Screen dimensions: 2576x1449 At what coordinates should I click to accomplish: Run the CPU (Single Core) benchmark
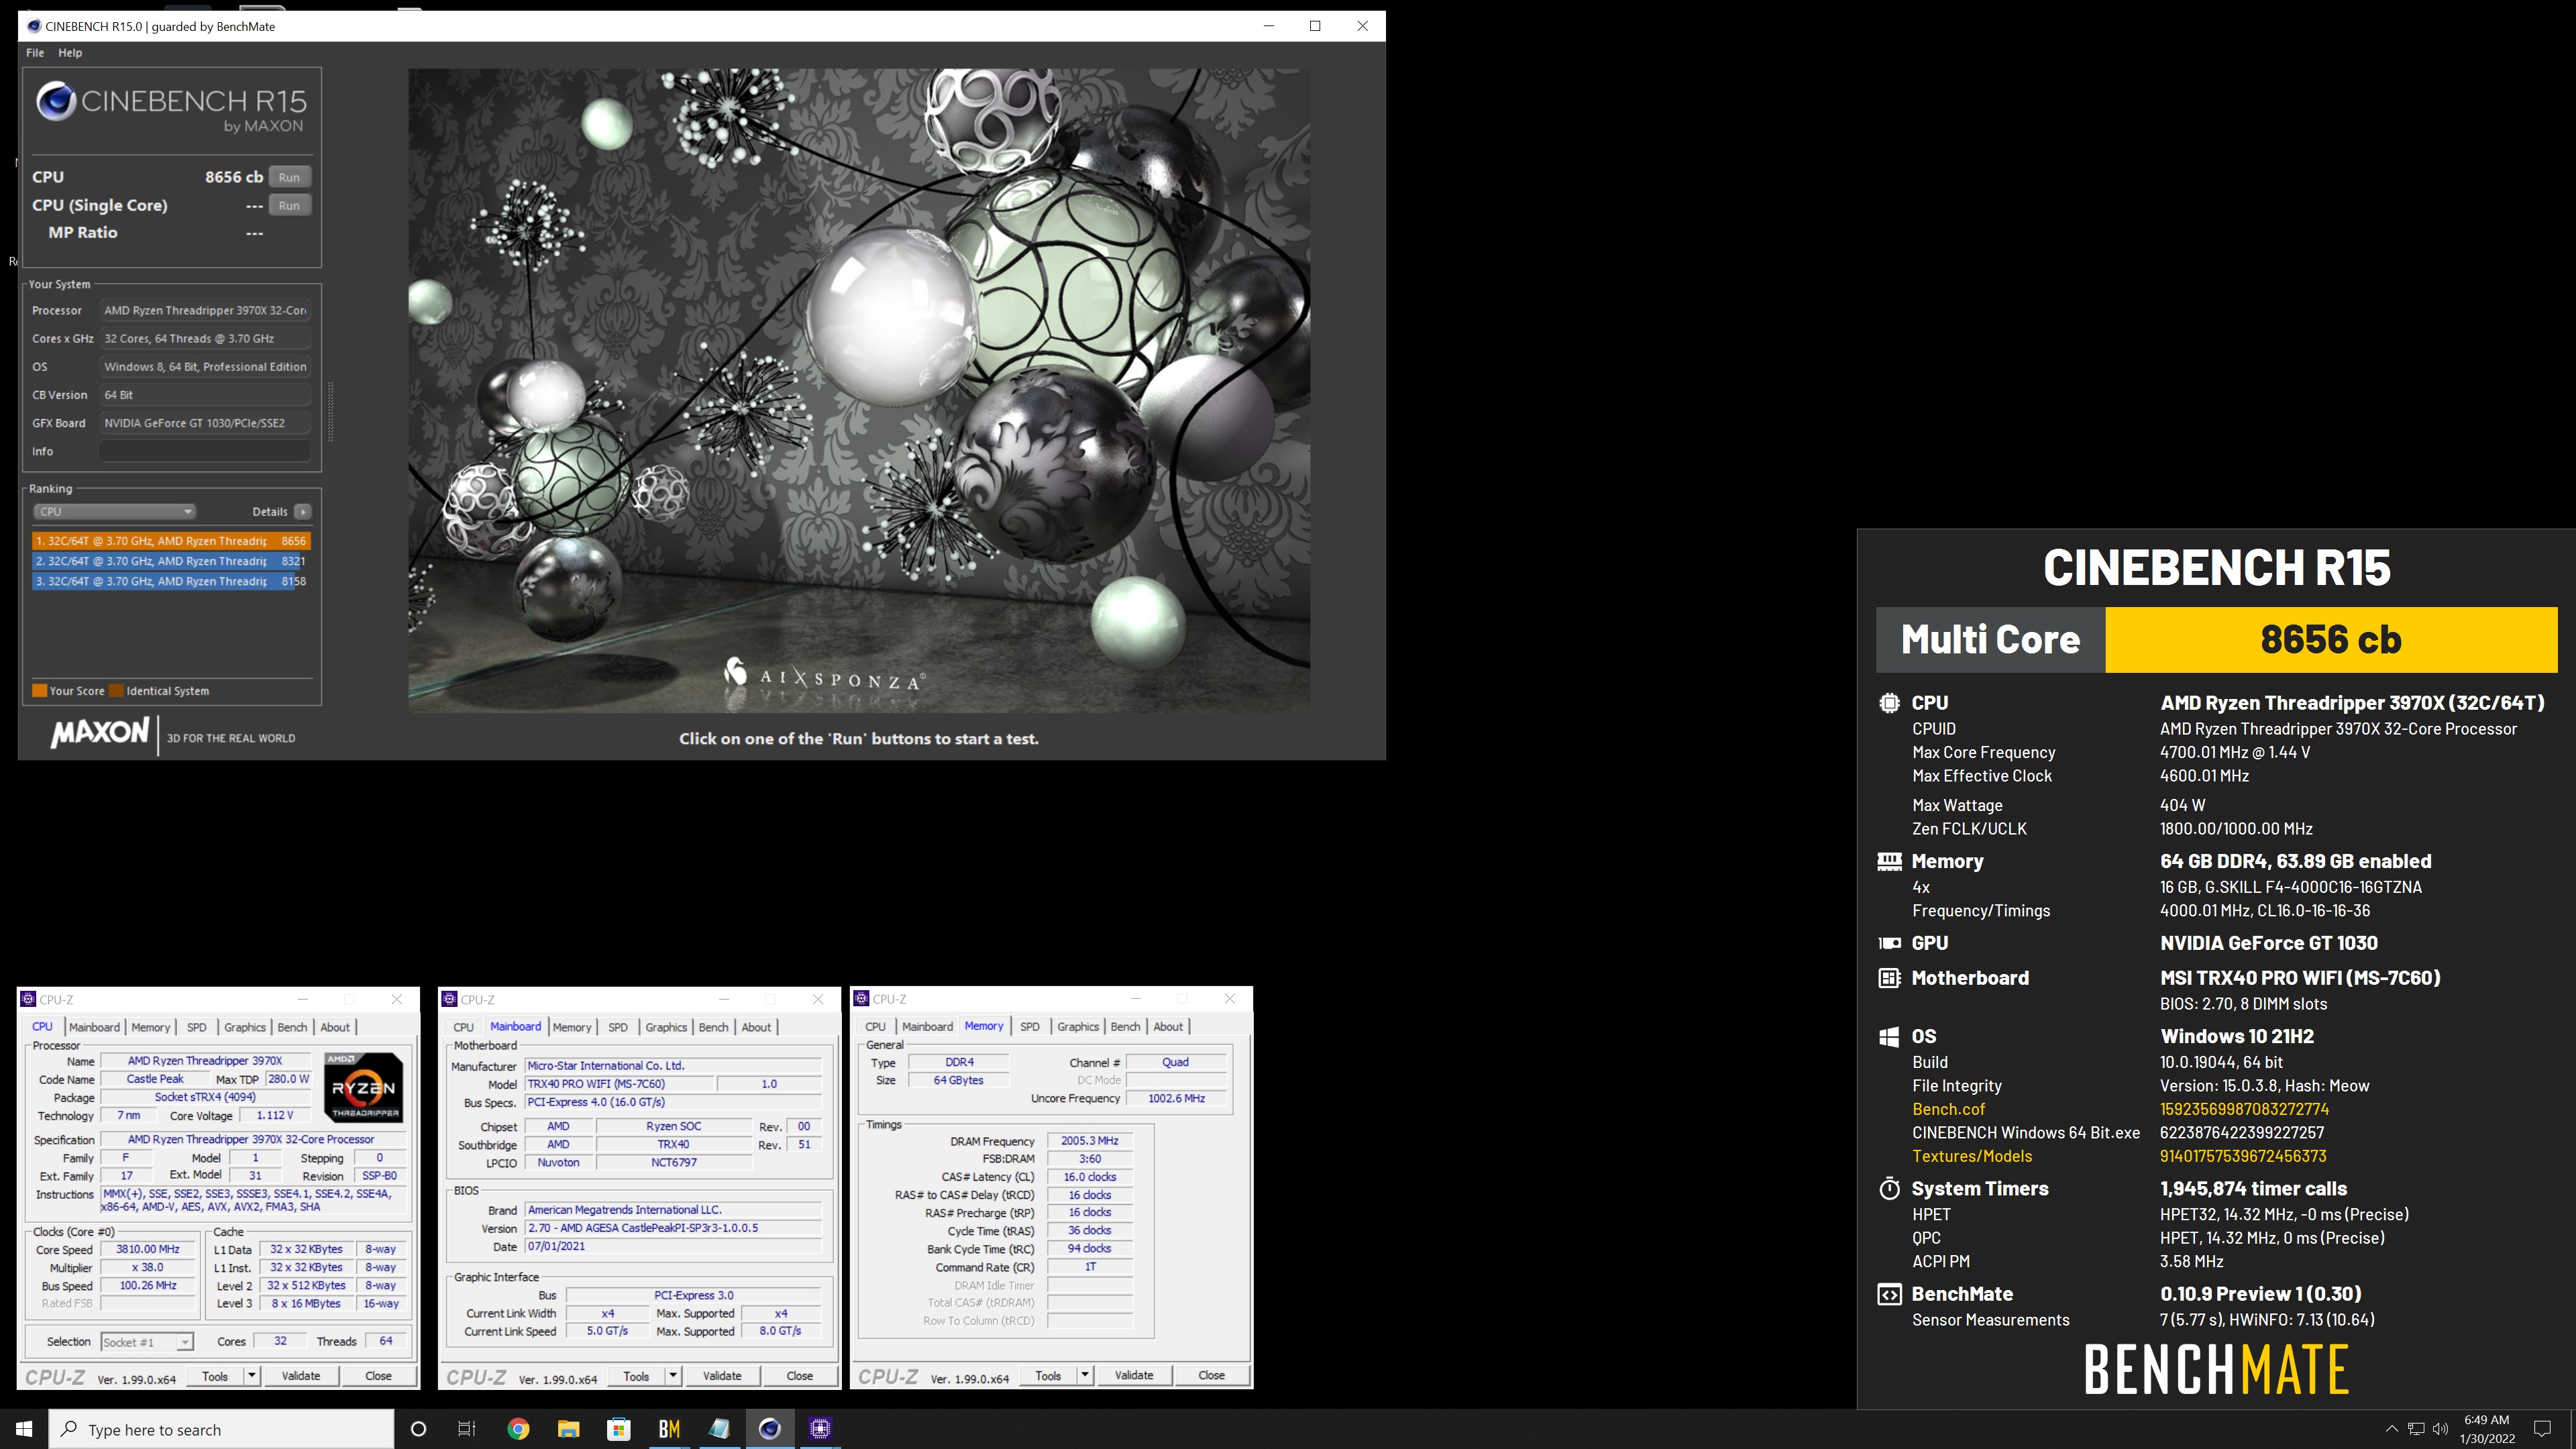click(289, 205)
